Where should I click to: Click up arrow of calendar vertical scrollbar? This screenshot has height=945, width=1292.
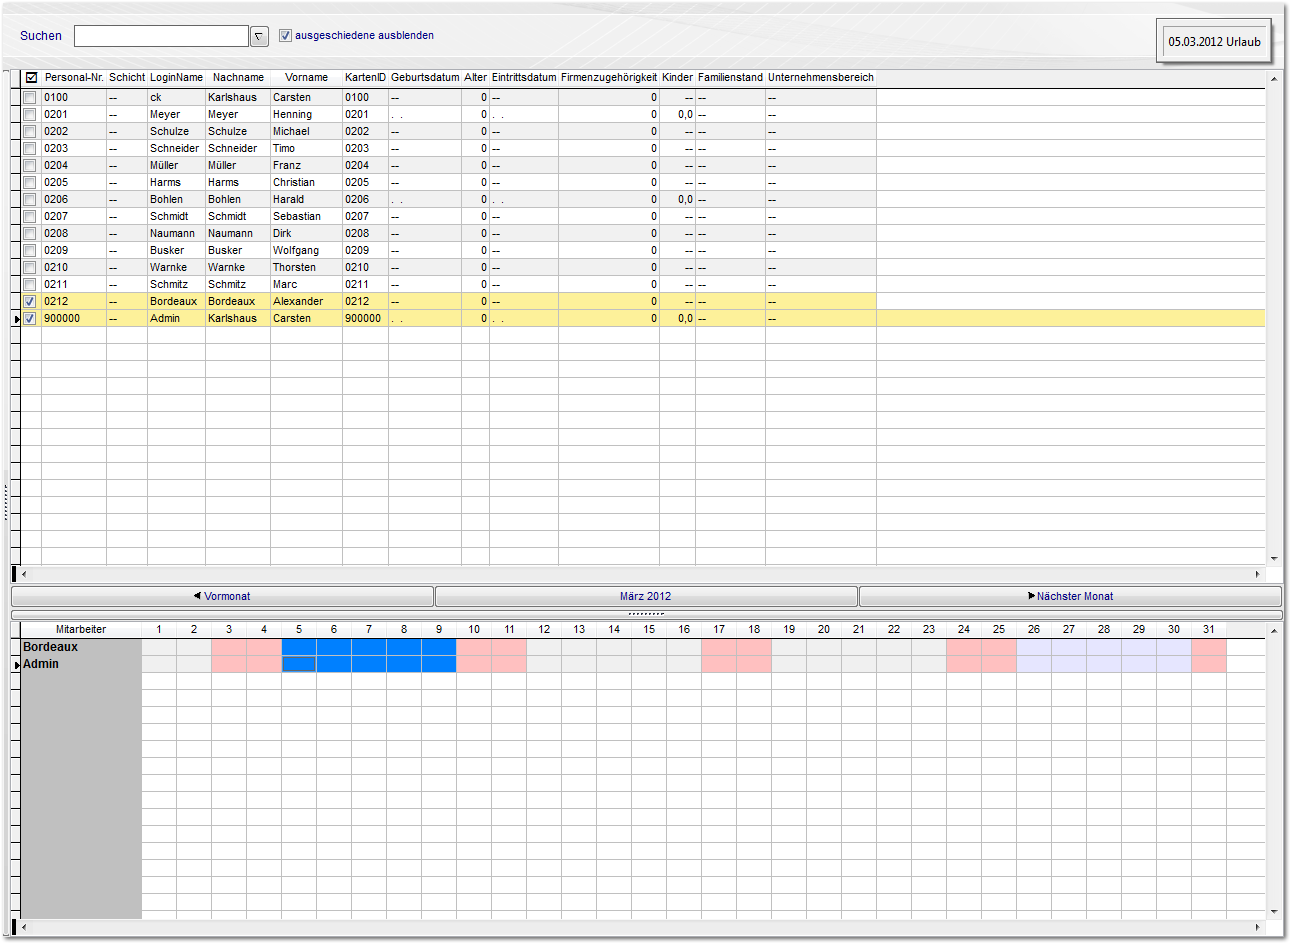click(1274, 630)
